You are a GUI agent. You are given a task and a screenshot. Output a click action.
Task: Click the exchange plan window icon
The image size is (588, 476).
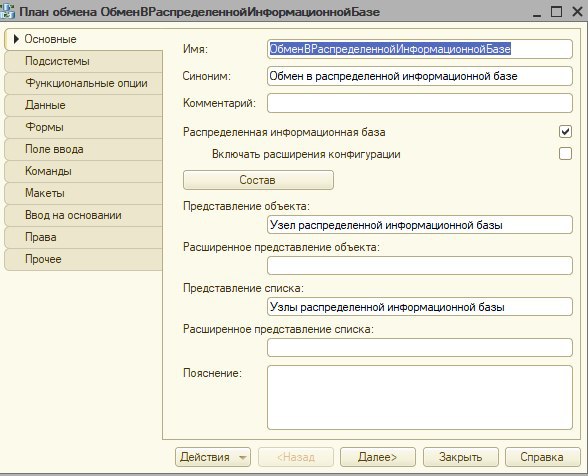pos(8,11)
